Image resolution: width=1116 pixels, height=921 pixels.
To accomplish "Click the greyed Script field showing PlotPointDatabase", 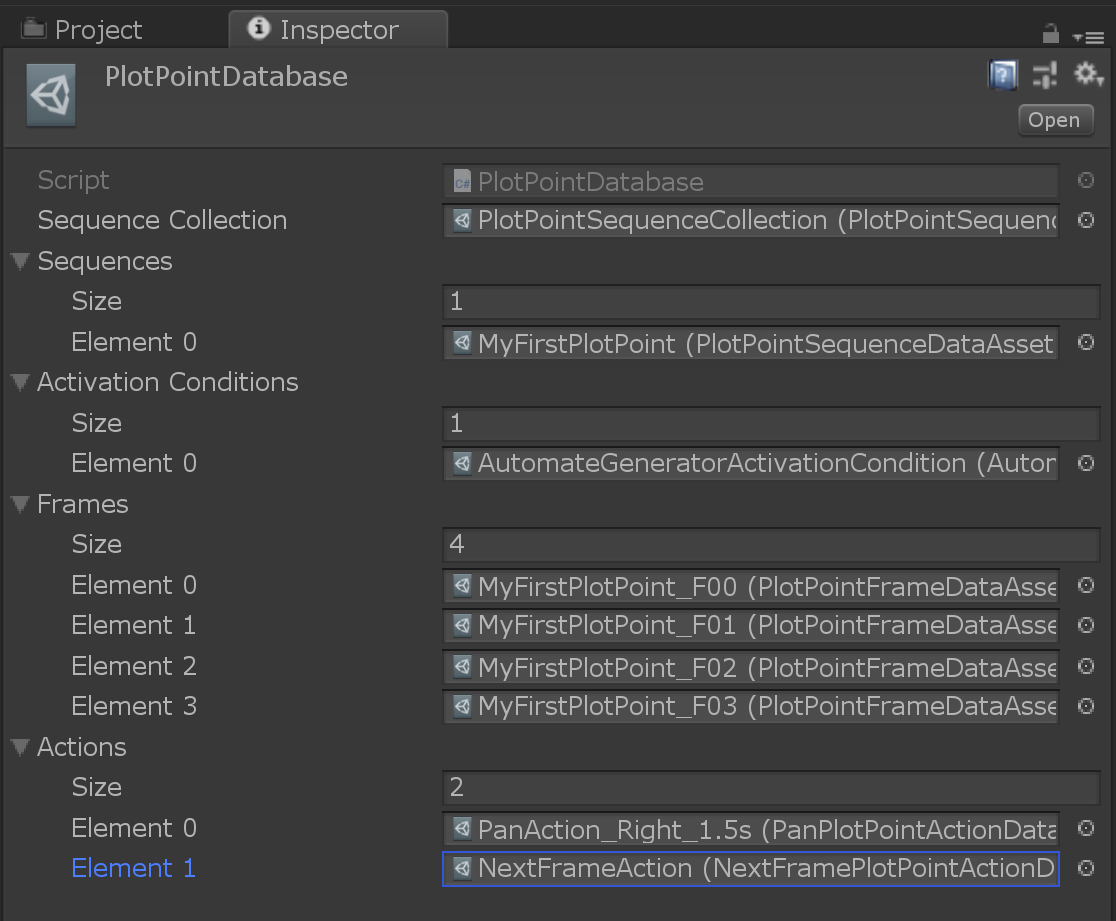I will 750,181.
